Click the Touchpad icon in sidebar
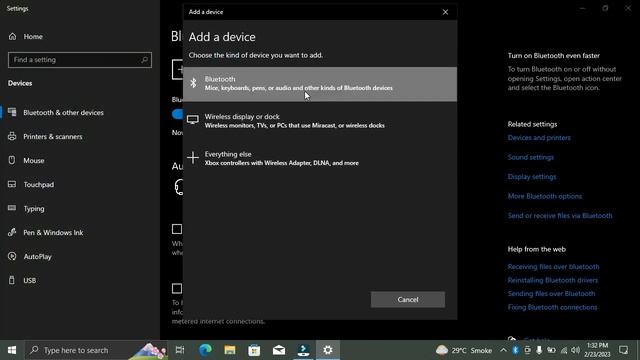Image resolution: width=640 pixels, height=360 pixels. click(x=12, y=184)
